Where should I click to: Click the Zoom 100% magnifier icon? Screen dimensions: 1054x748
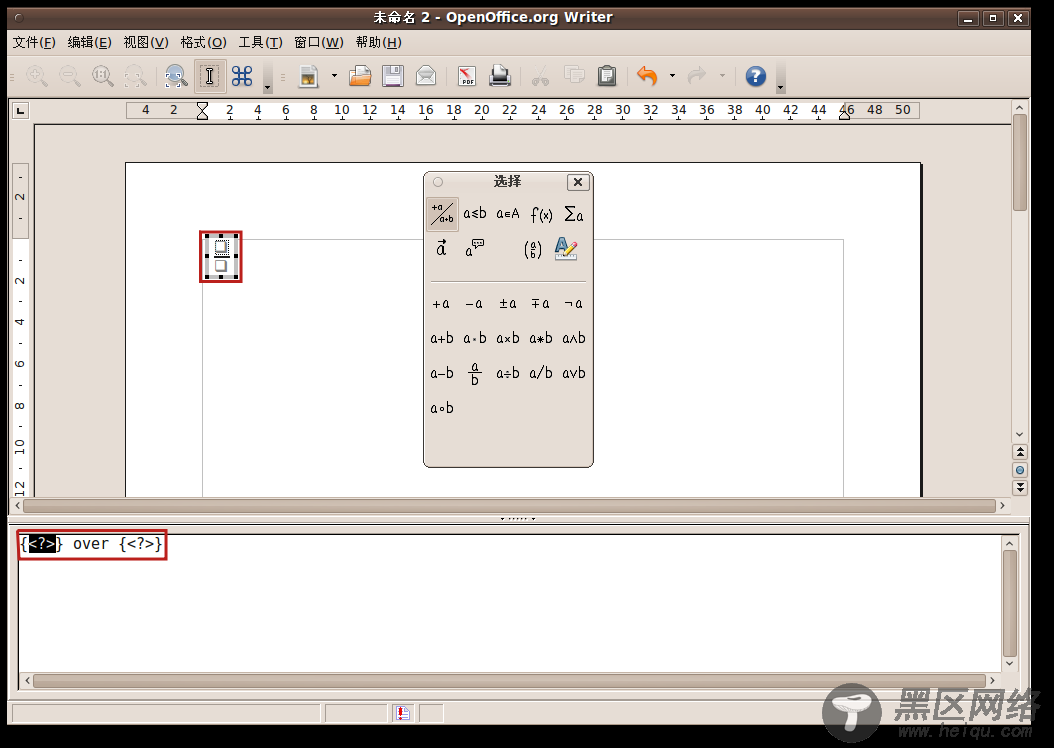pyautogui.click(x=103, y=76)
